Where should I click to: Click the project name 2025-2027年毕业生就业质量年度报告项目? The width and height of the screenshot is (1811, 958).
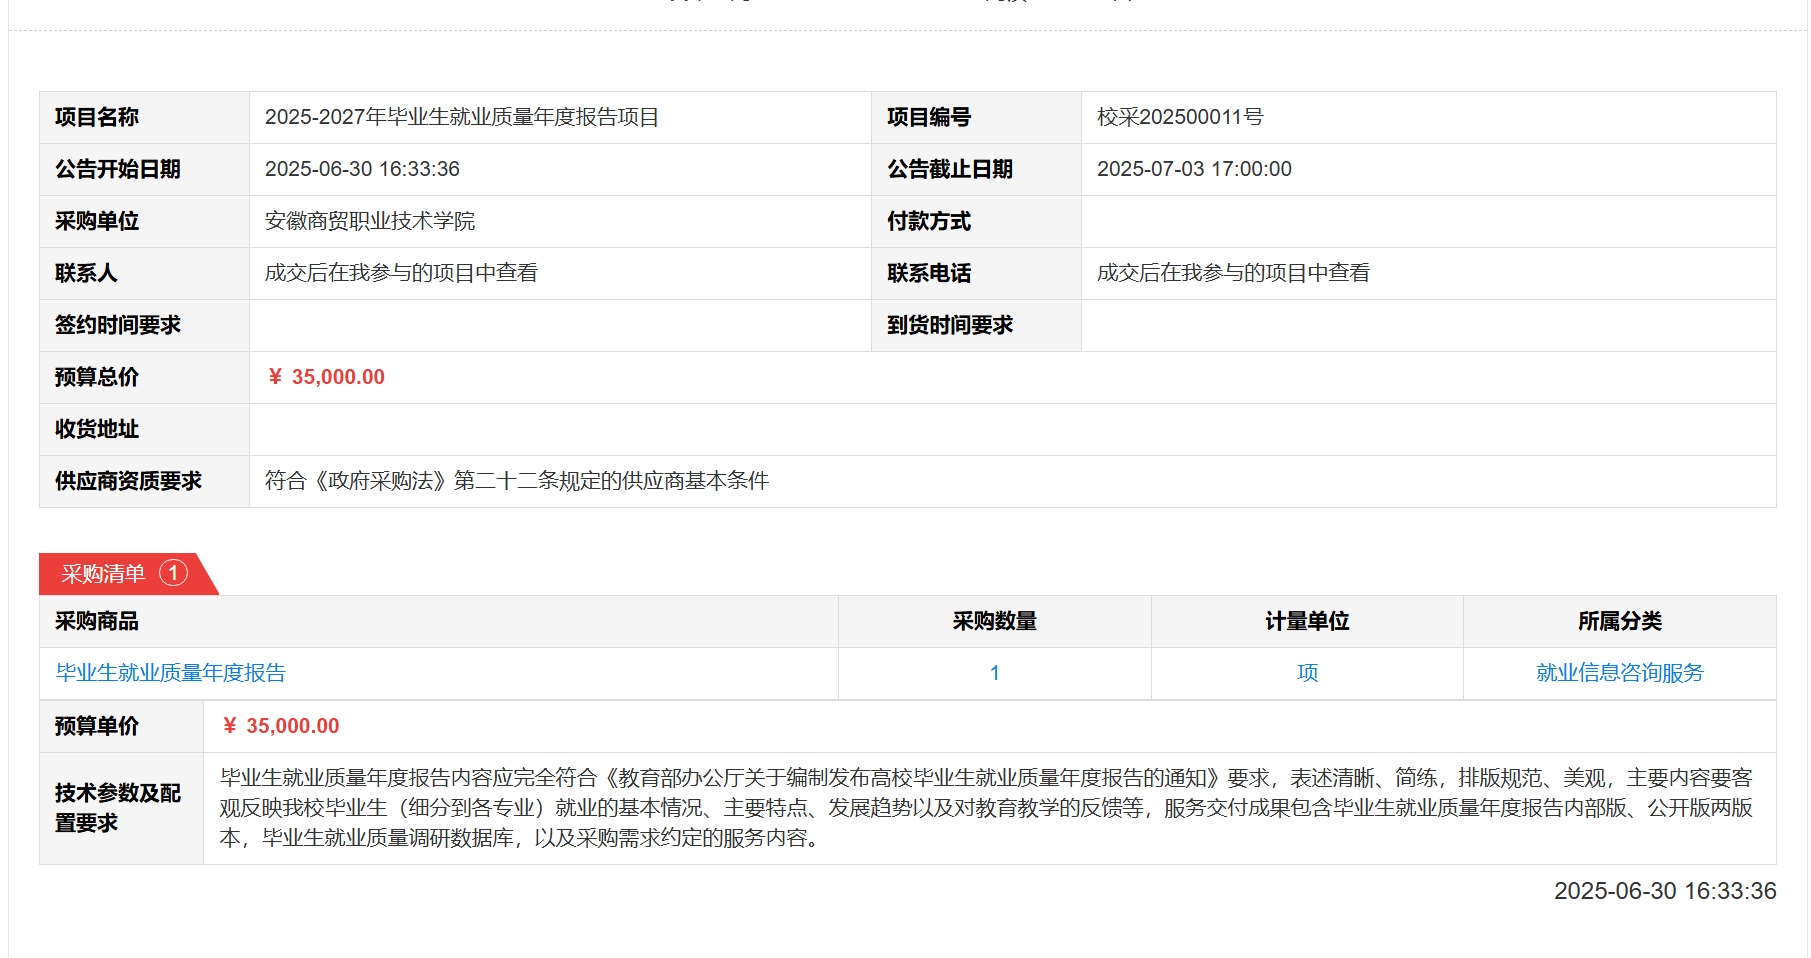pyautogui.click(x=461, y=117)
